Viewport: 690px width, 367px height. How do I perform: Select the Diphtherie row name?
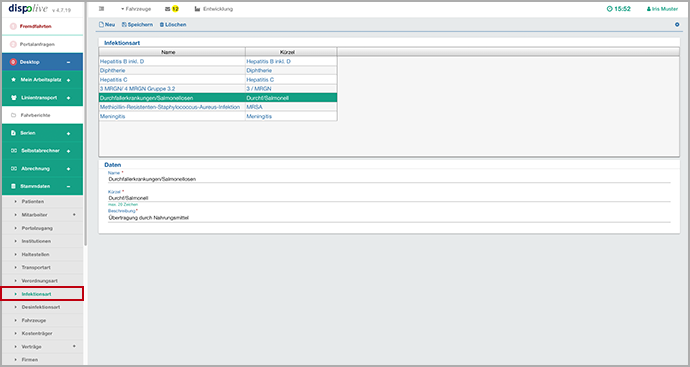113,70
